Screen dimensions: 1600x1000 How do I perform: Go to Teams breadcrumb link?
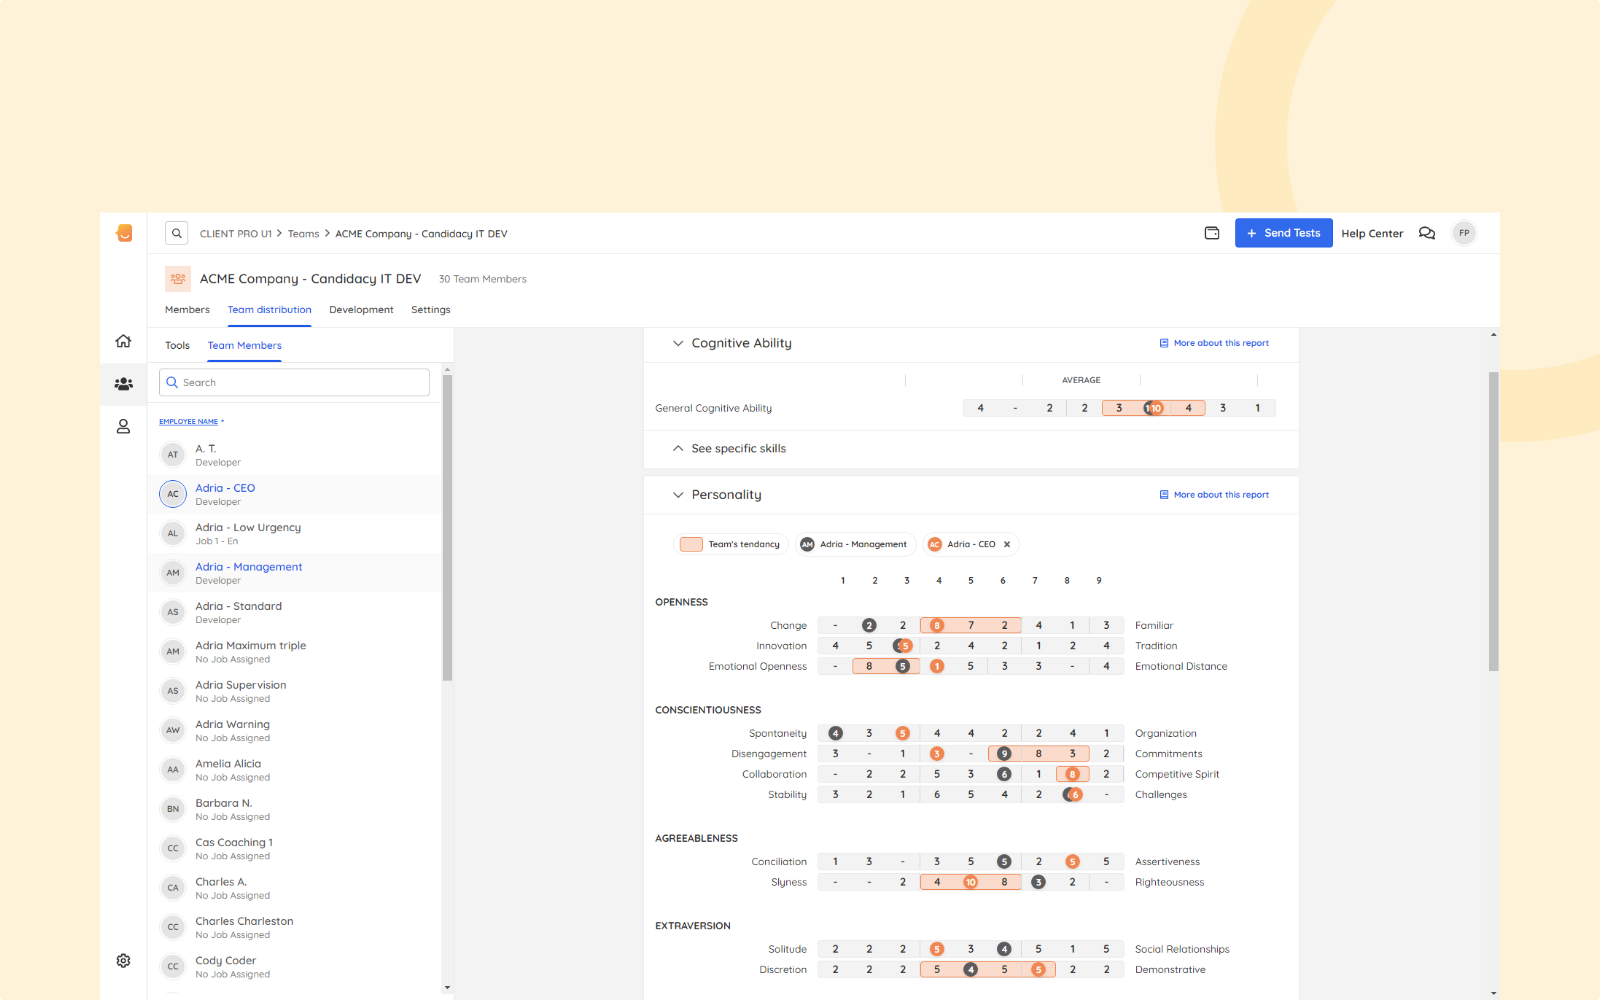(x=303, y=234)
